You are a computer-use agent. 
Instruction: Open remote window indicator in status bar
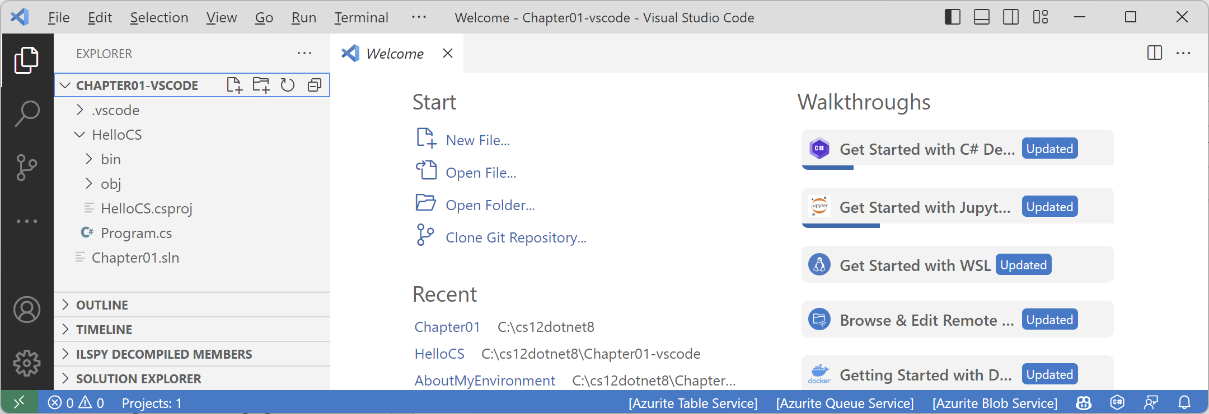pyautogui.click(x=18, y=402)
